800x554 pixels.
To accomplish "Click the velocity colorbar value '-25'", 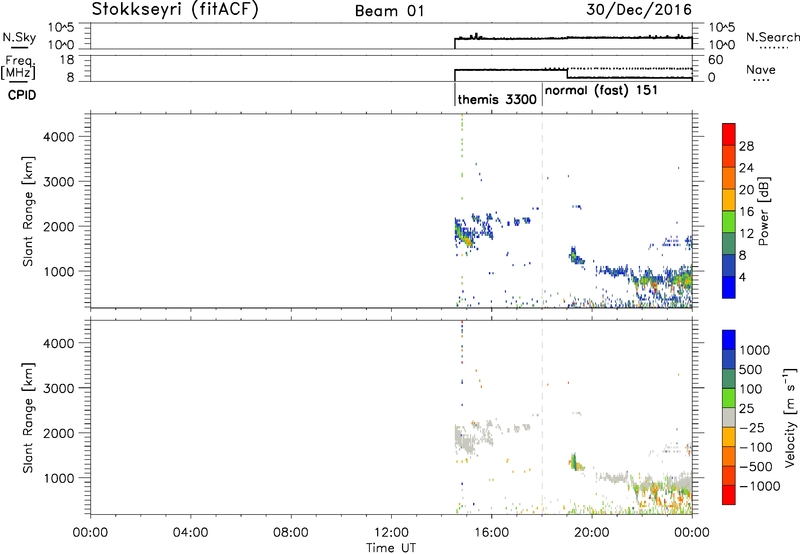I will click(x=752, y=427).
